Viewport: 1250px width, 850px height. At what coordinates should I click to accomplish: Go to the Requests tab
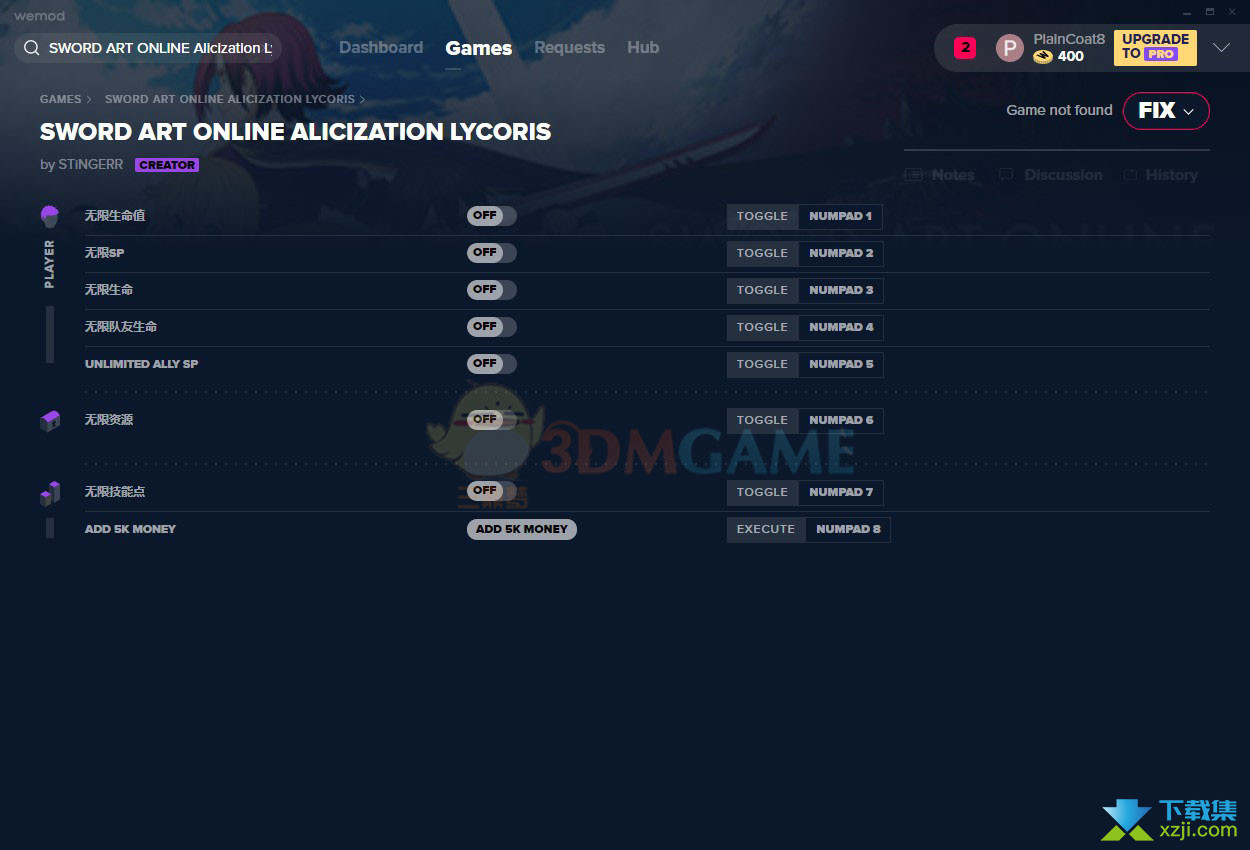click(x=569, y=48)
